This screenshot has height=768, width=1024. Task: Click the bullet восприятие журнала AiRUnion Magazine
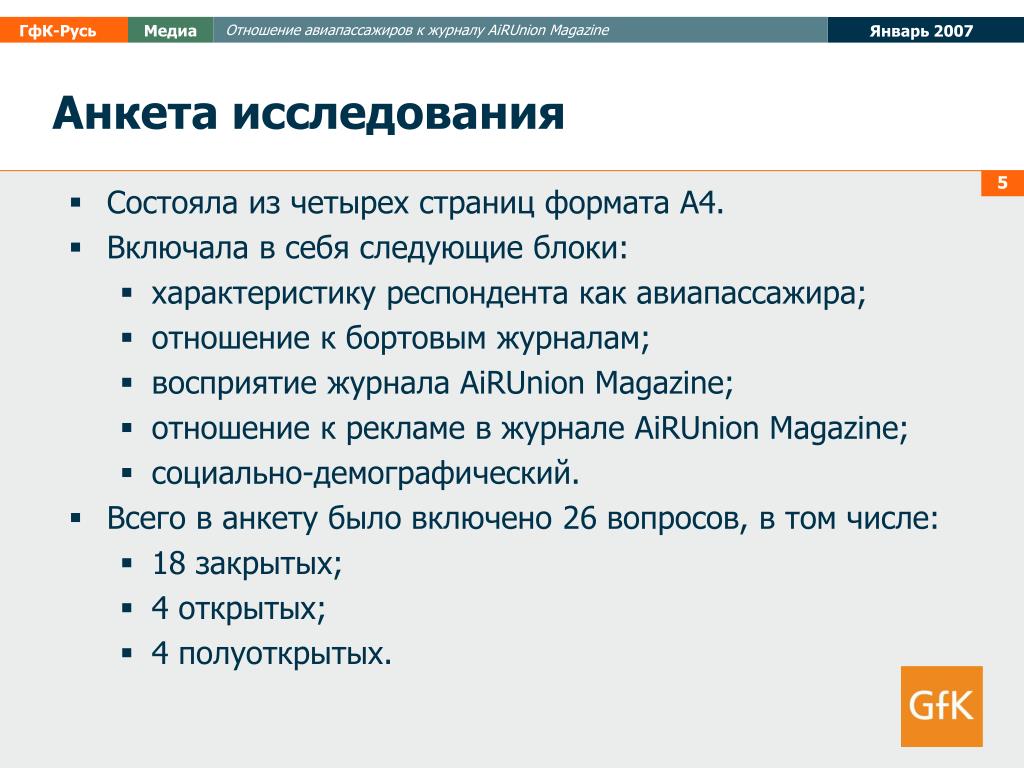click(x=442, y=383)
